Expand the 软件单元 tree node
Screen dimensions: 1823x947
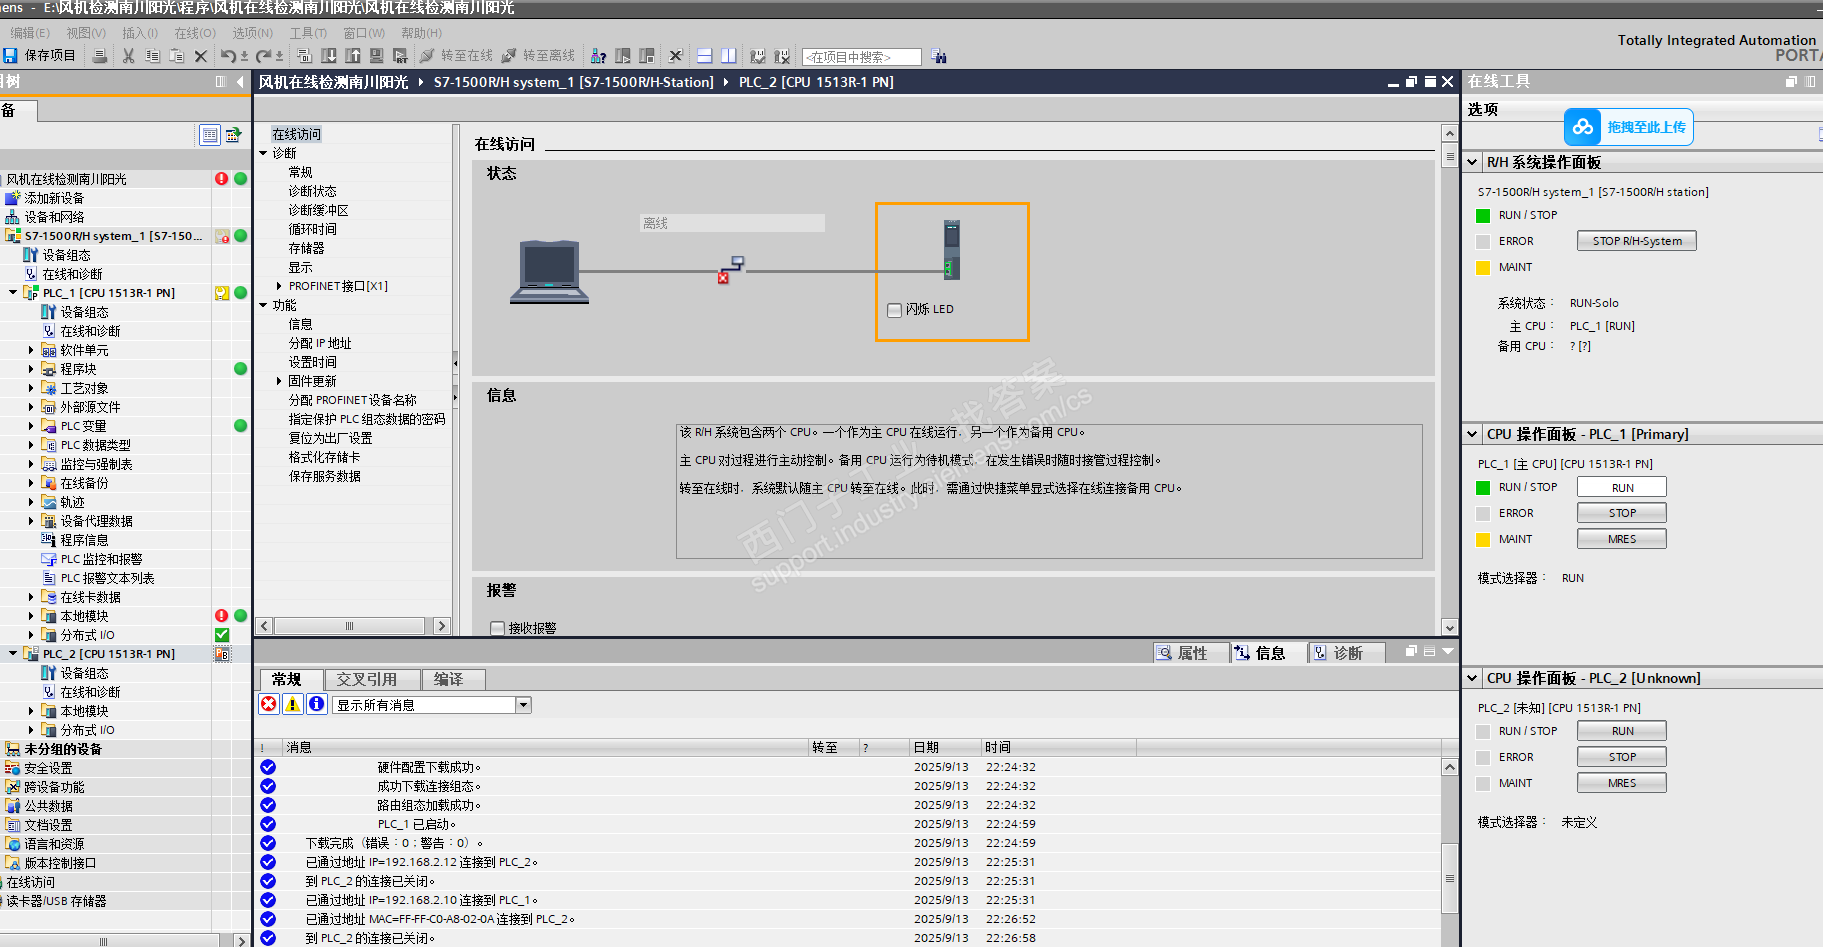click(x=31, y=350)
